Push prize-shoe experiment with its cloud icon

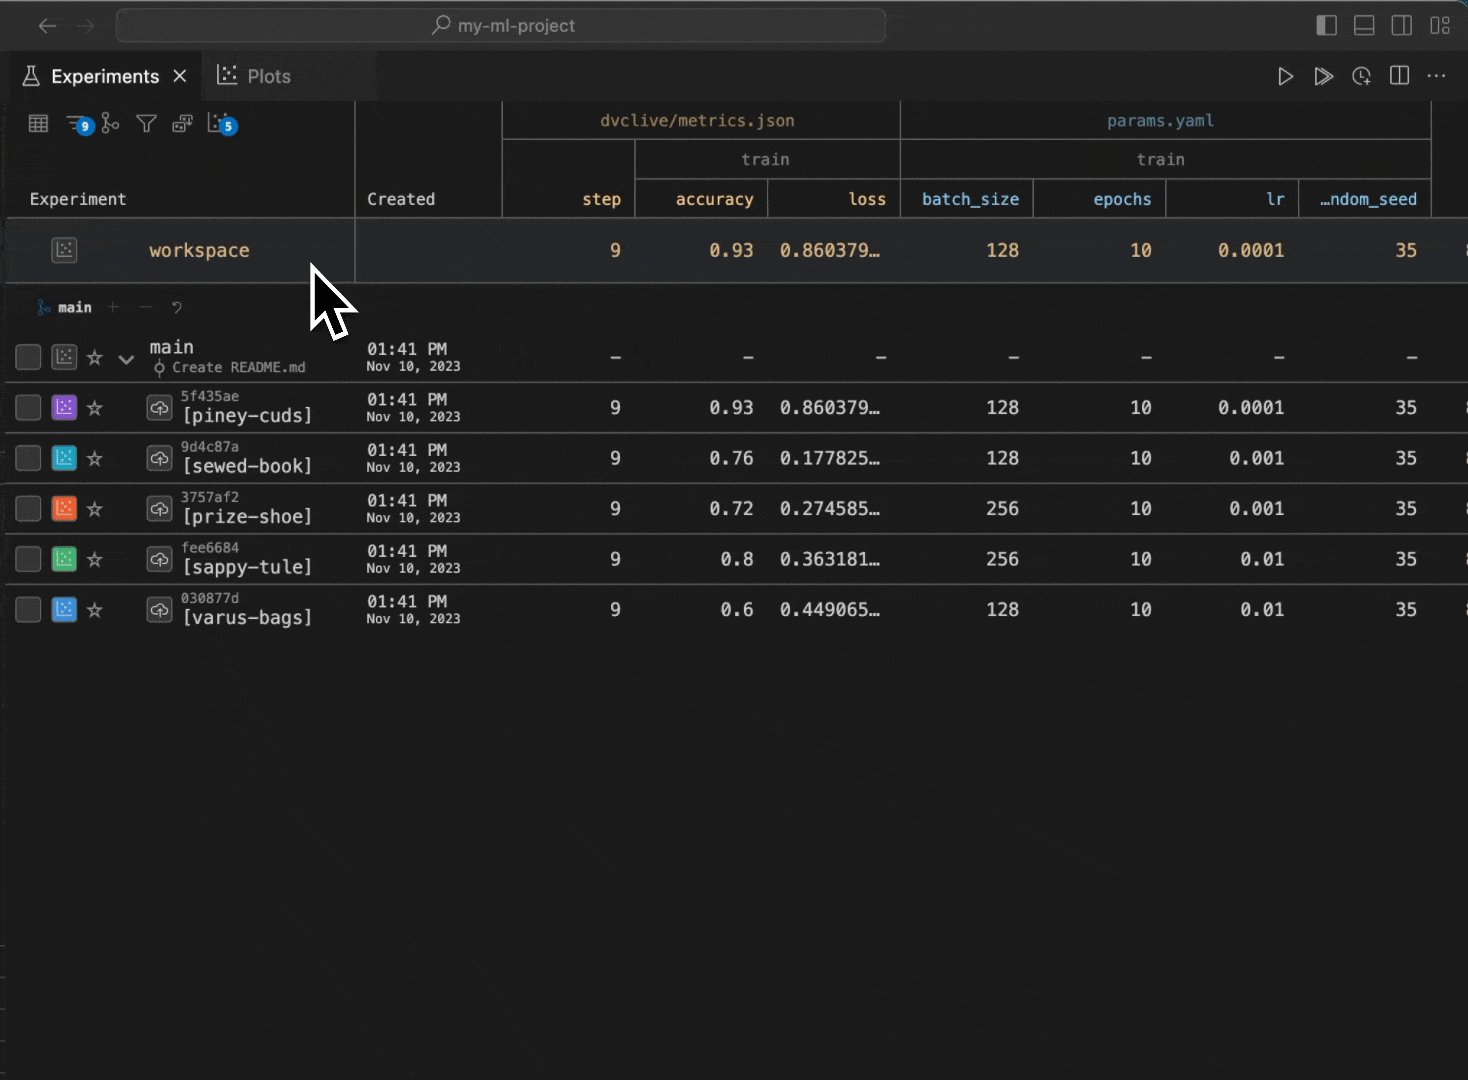pos(159,509)
